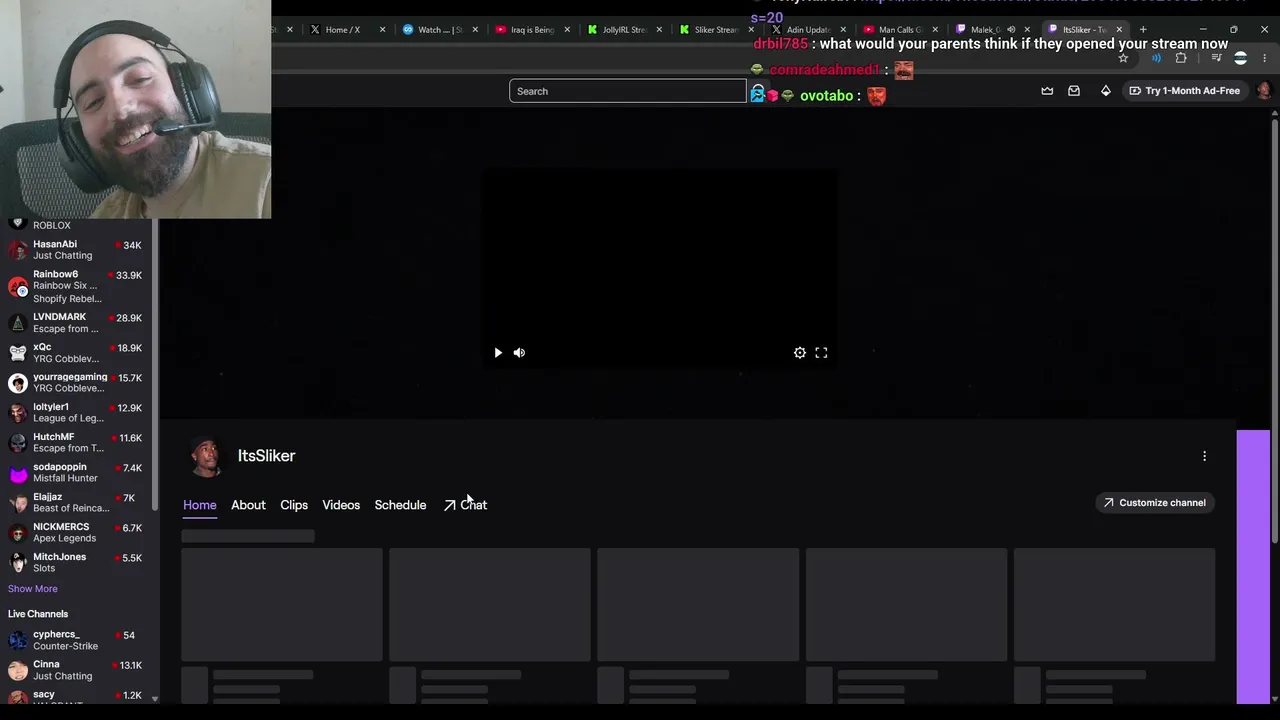The height and width of the screenshot is (720, 1280).
Task: Open the browser three-dot menu
Action: coord(1264,58)
